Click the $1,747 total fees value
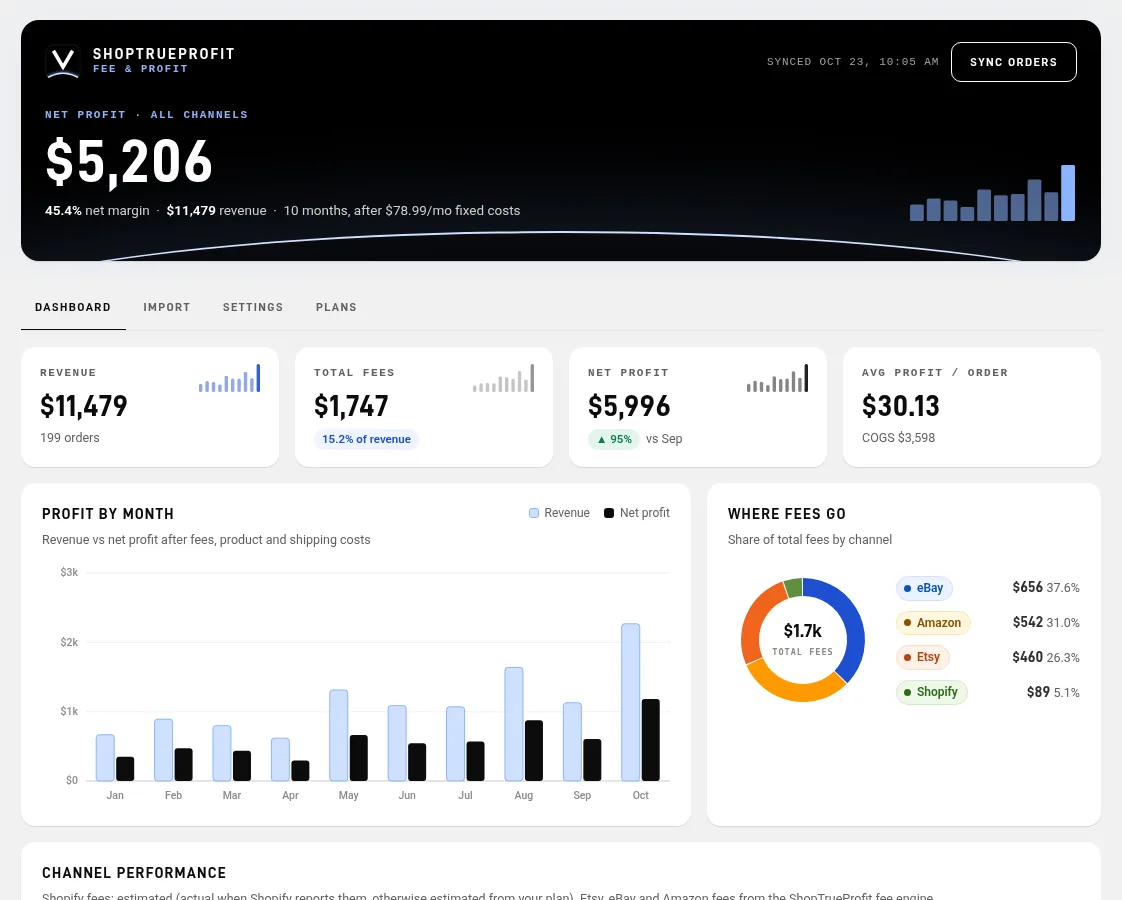Viewport: 1122px width, 900px height. pyautogui.click(x=351, y=406)
